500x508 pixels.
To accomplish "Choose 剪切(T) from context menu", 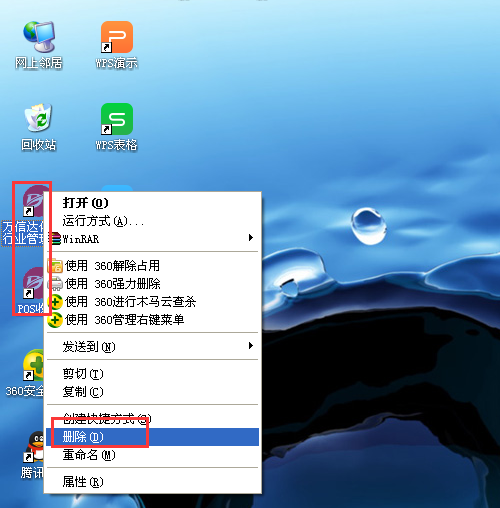I will pos(152,374).
